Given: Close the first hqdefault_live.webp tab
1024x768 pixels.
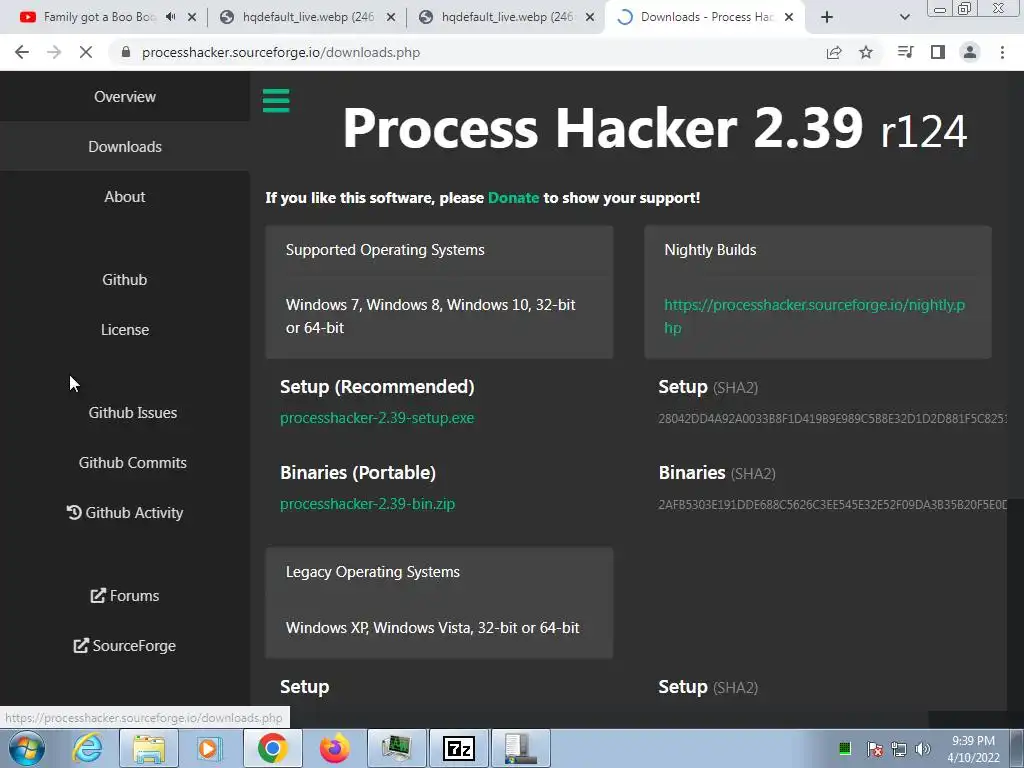Looking at the screenshot, I should [391, 17].
